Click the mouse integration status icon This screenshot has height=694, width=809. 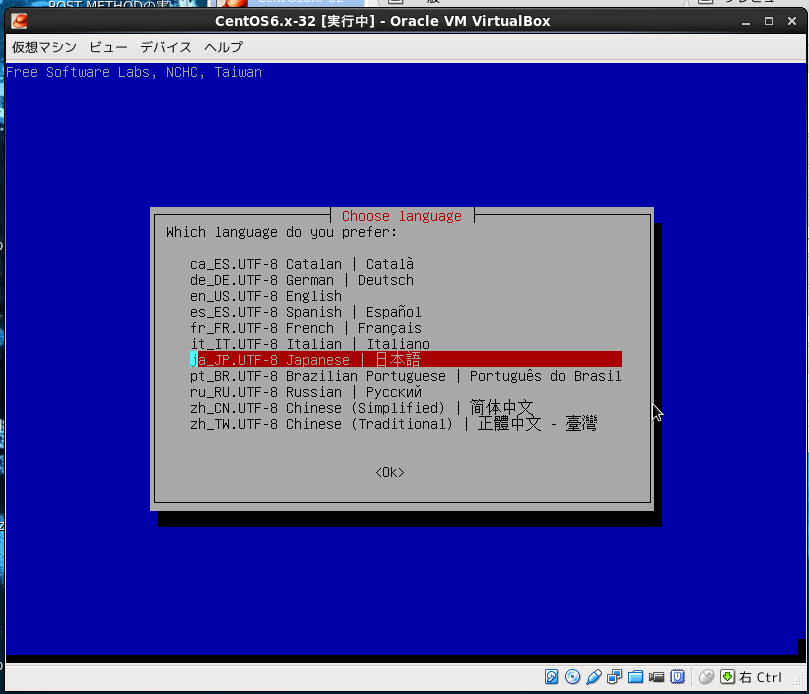coord(706,677)
